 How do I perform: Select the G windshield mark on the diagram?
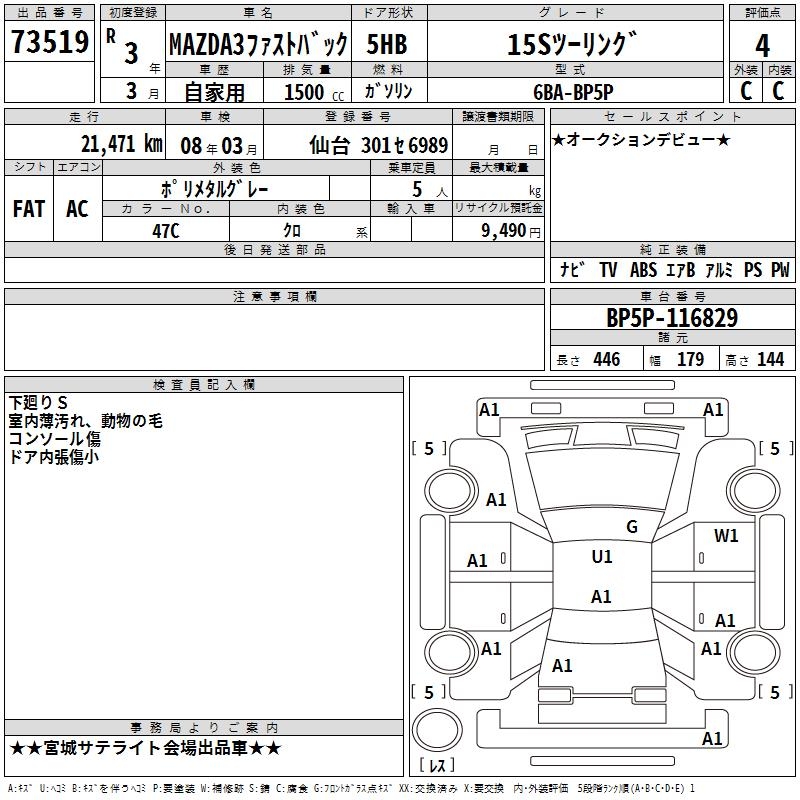pos(631,527)
